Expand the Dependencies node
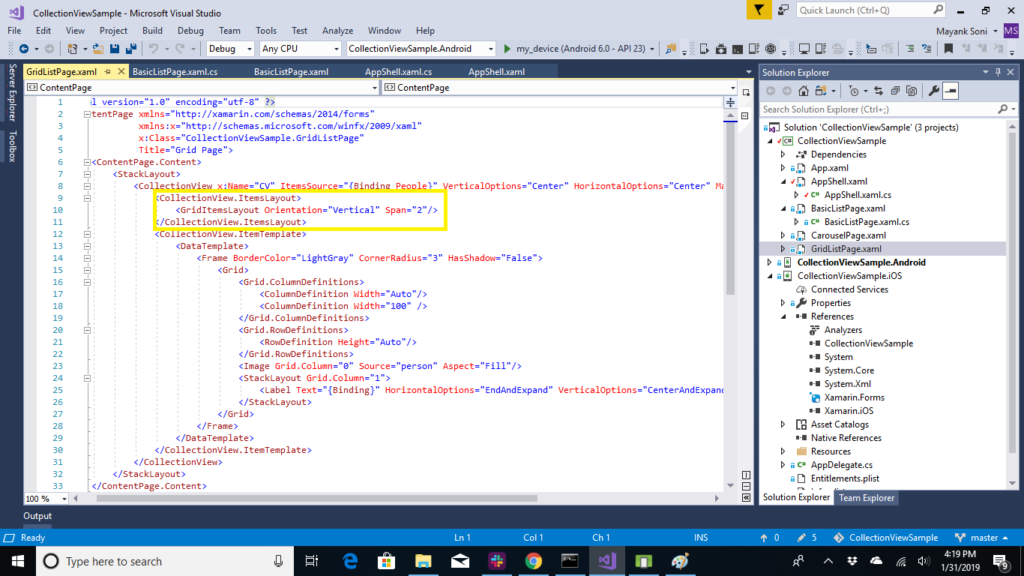The image size is (1024, 576). tap(783, 155)
